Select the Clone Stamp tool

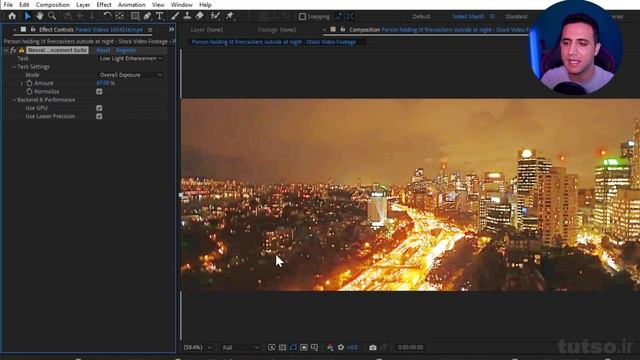click(187, 16)
